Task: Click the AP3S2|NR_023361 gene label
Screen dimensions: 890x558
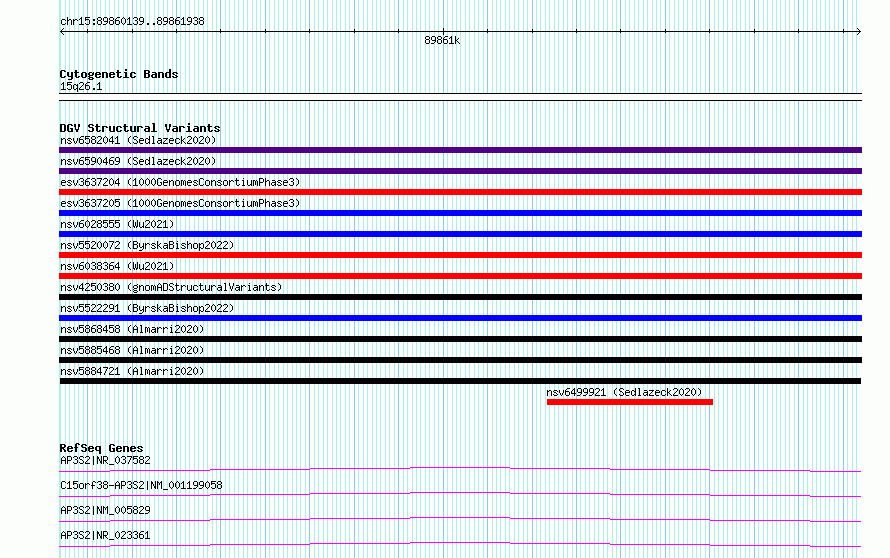Action: tap(105, 535)
